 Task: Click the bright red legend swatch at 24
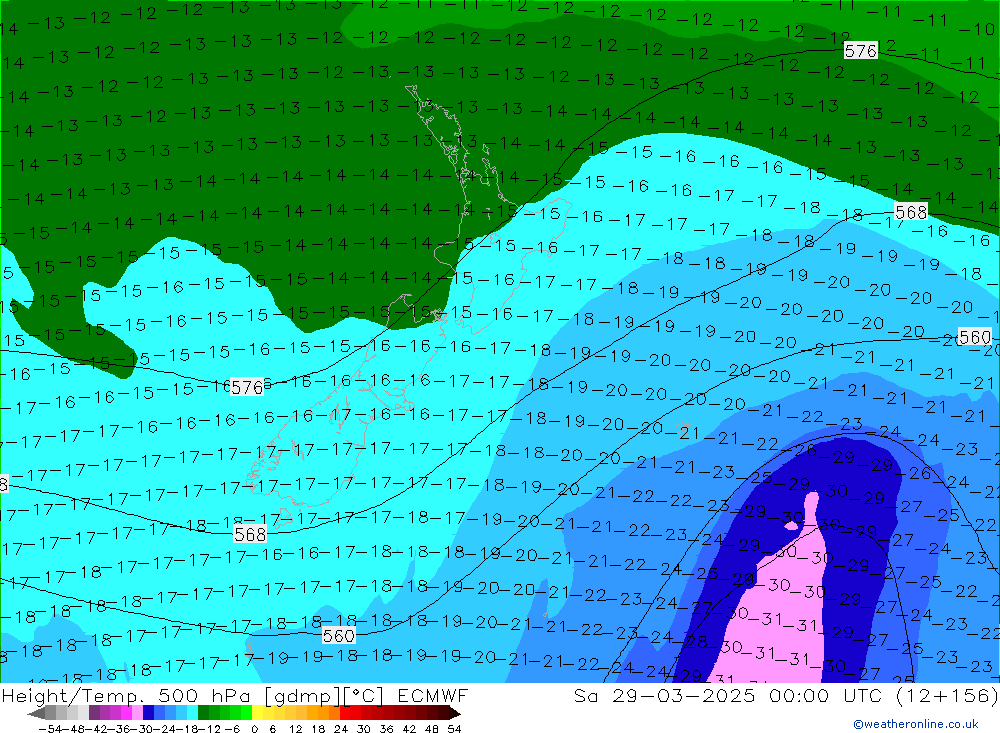[346, 713]
